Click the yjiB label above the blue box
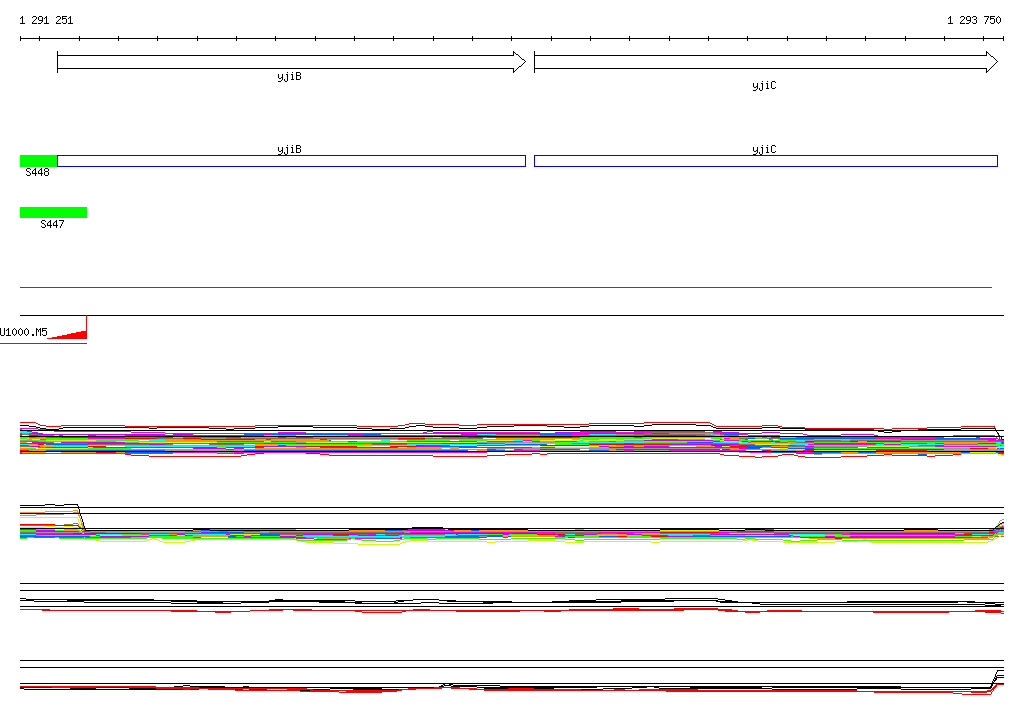This screenshot has width=1024, height=714. coord(289,150)
